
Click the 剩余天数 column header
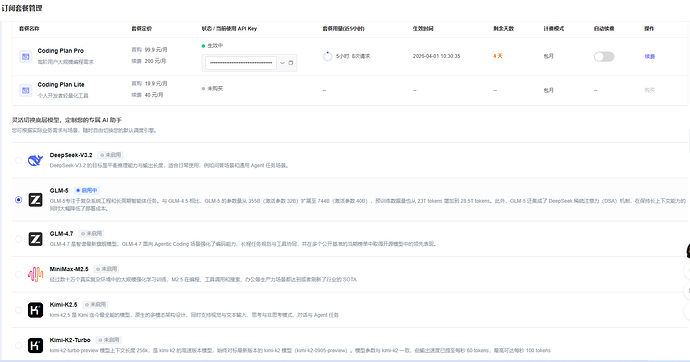pyautogui.click(x=503, y=29)
